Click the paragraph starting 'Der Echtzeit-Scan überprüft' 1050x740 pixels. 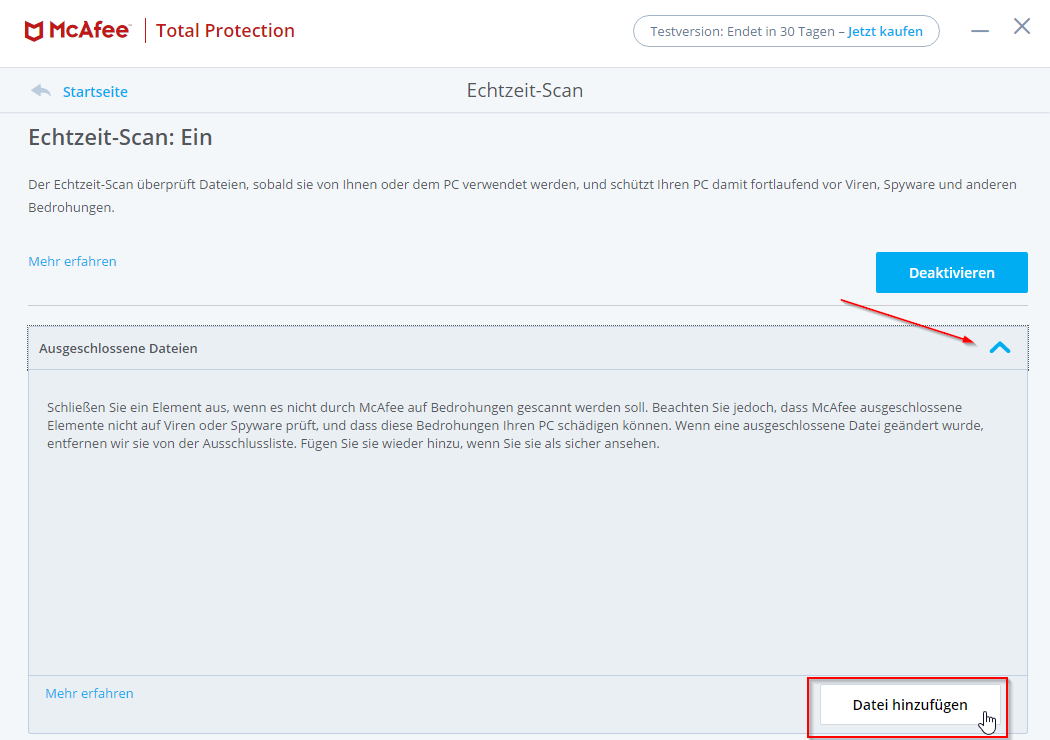coord(522,196)
